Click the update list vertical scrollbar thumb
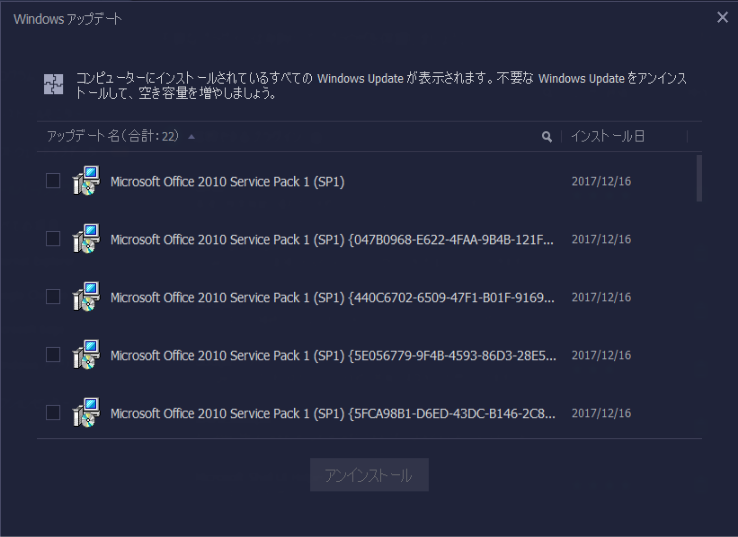The image size is (738, 537). pos(699,178)
